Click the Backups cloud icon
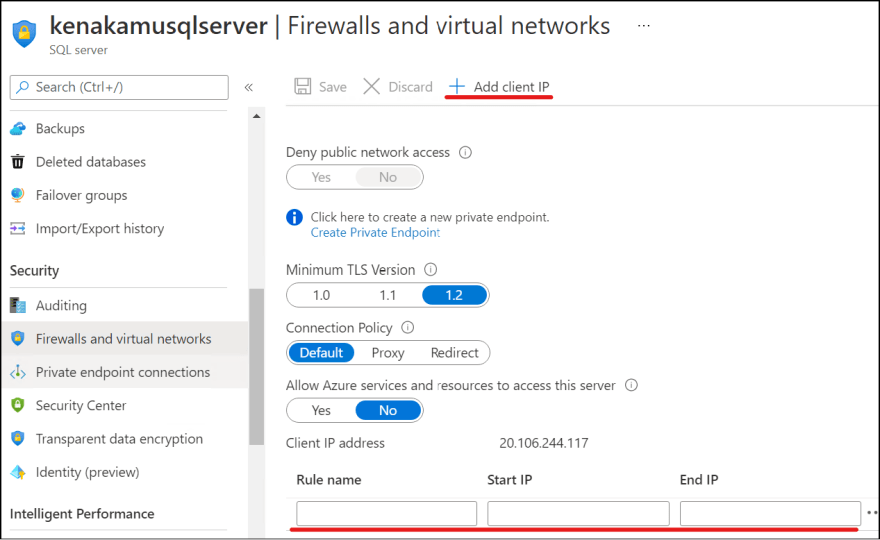Screen dimensions: 880x540 (x=18, y=129)
